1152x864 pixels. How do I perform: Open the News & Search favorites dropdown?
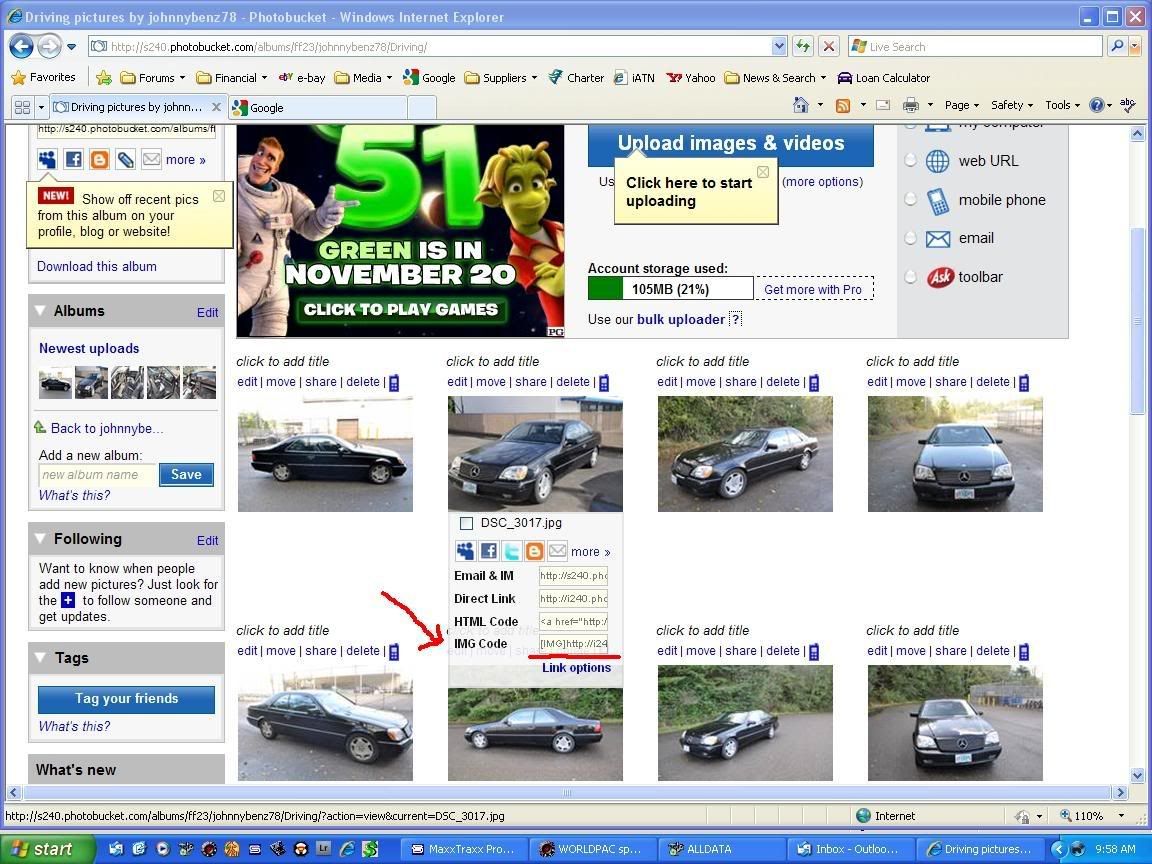(x=776, y=78)
